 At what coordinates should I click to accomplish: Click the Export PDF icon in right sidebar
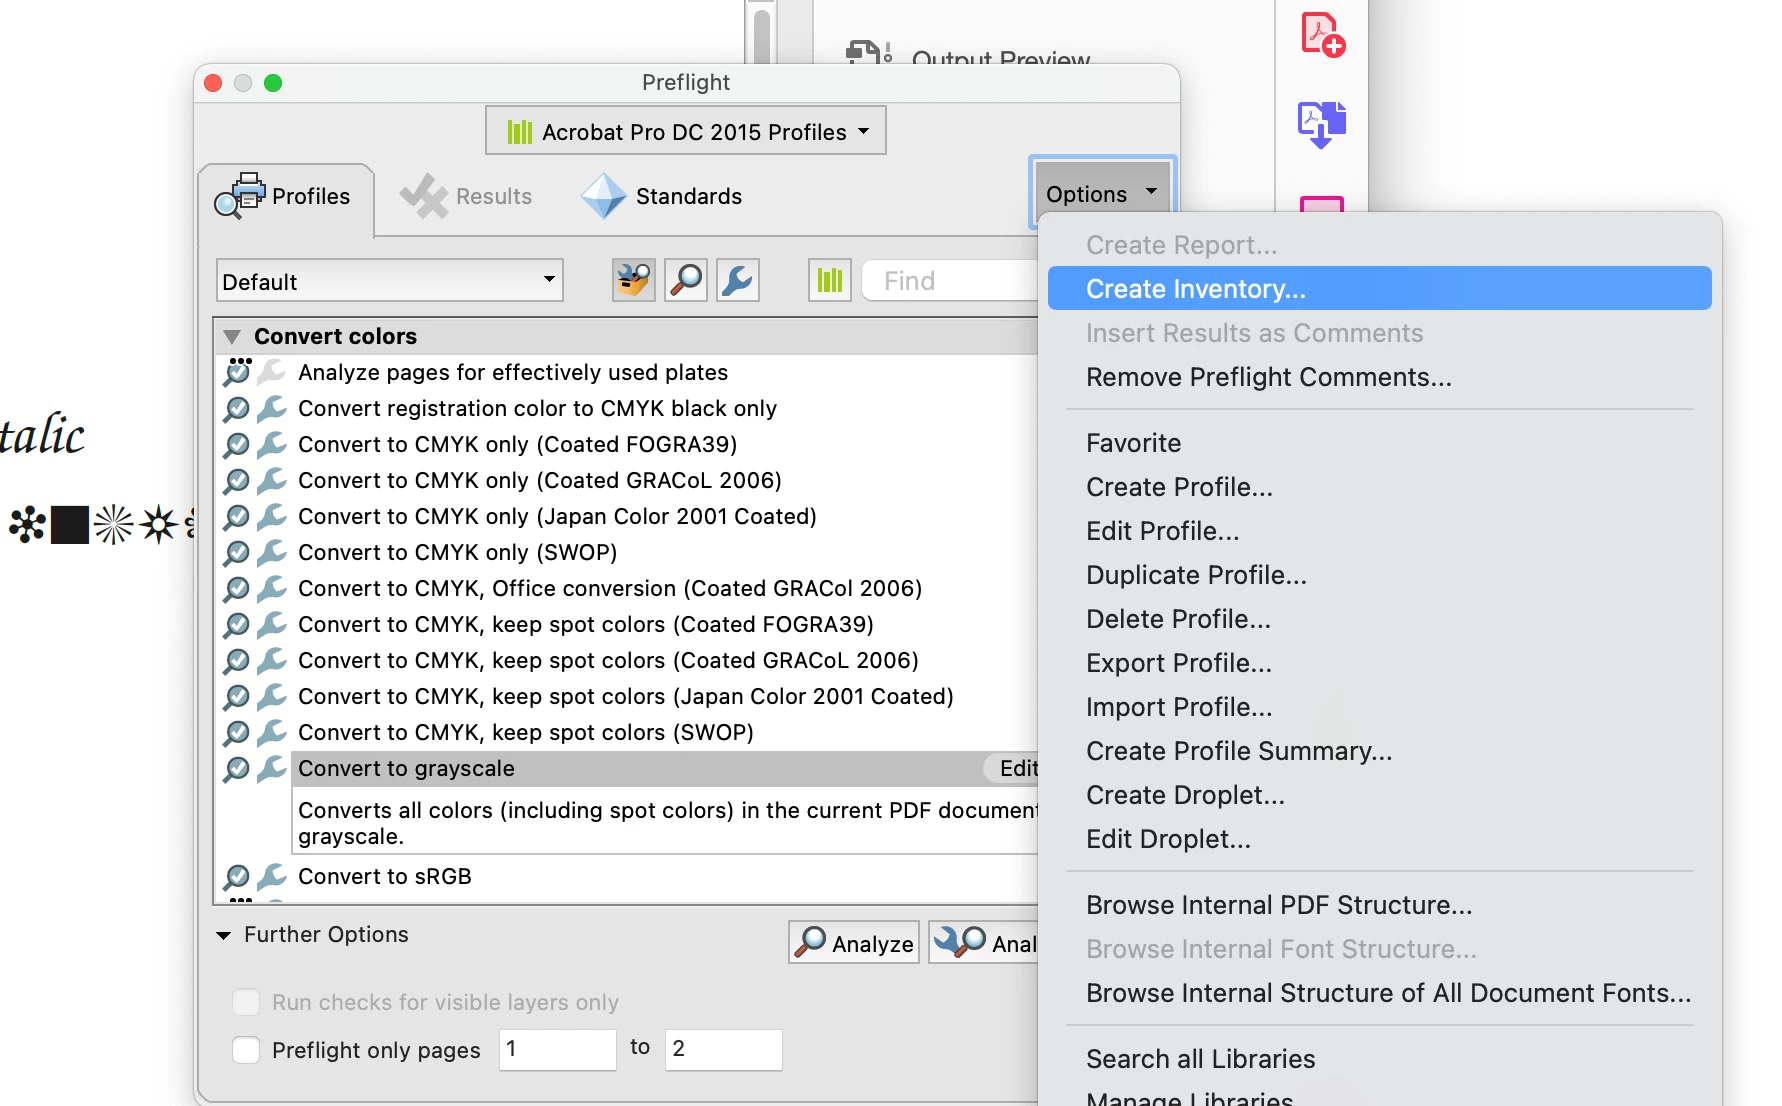pyautogui.click(x=1322, y=125)
